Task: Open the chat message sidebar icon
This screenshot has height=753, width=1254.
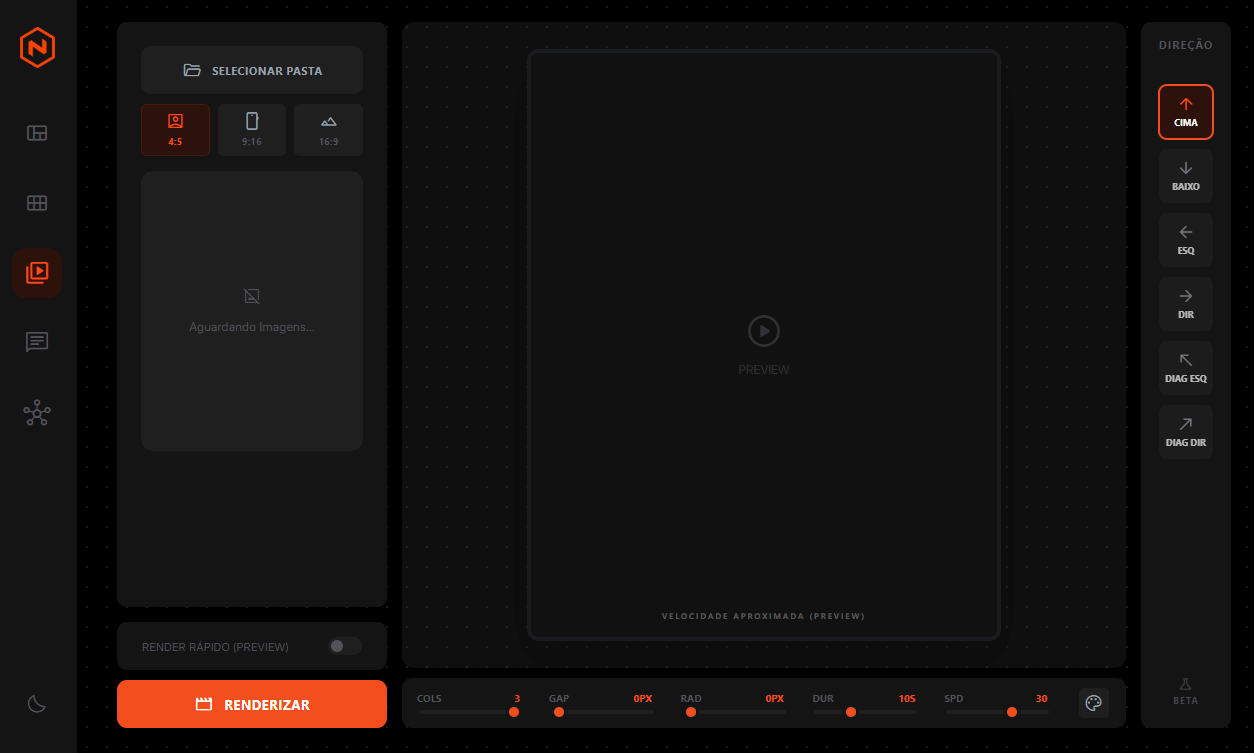Action: (x=37, y=342)
